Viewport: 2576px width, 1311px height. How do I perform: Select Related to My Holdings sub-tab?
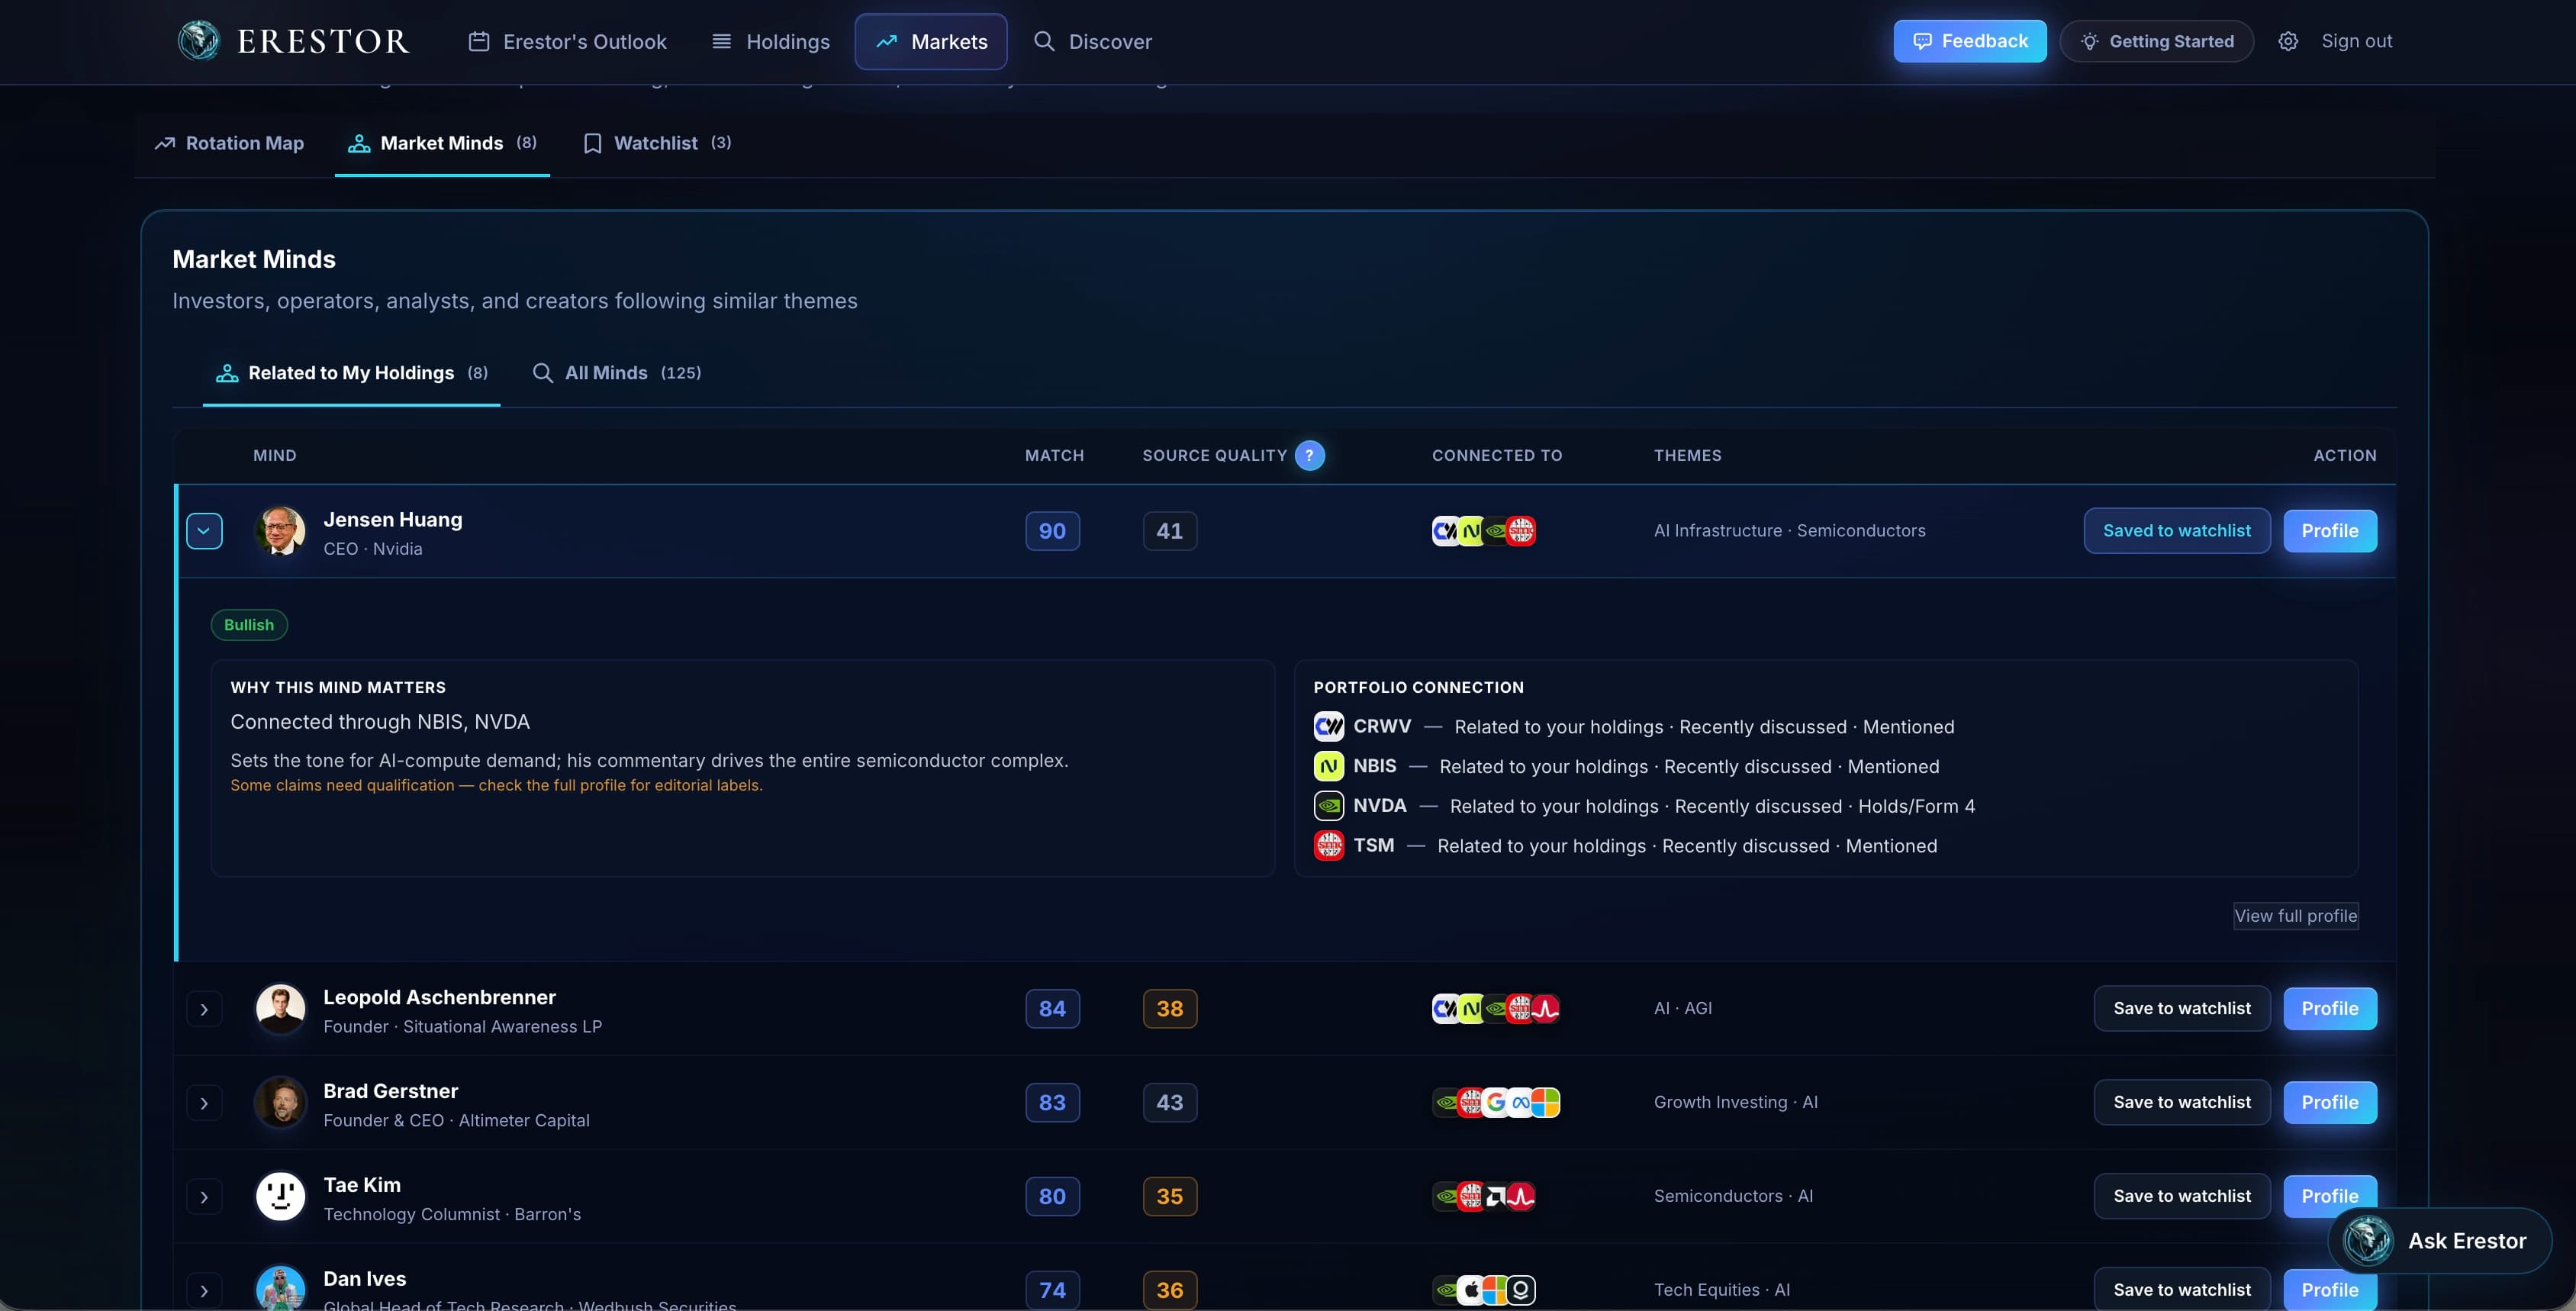tap(351, 373)
